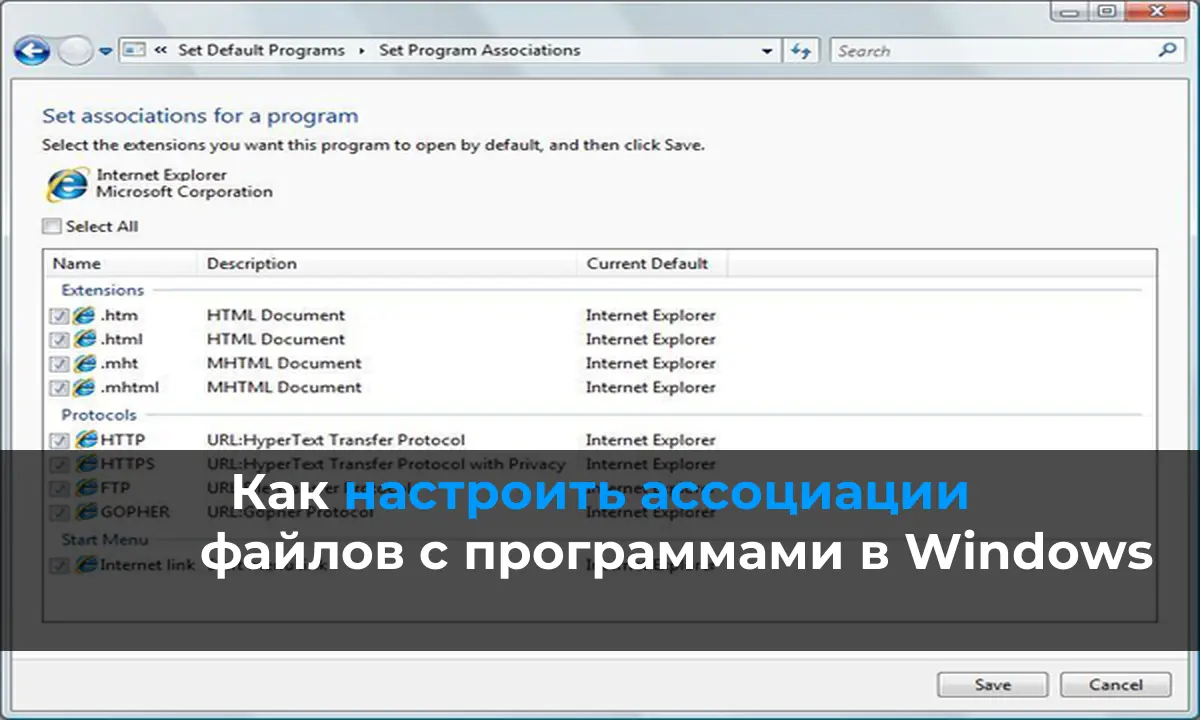
Task: Click the IE icon beside .mhtml
Action: pyautogui.click(x=85, y=387)
